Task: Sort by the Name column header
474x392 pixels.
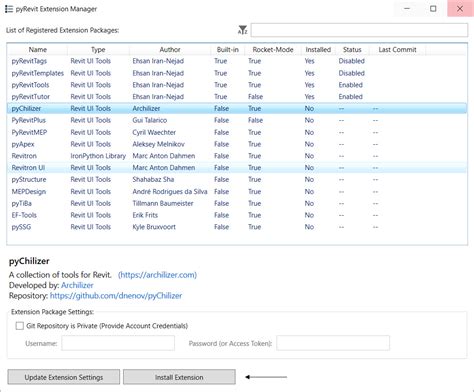Action: [x=38, y=50]
